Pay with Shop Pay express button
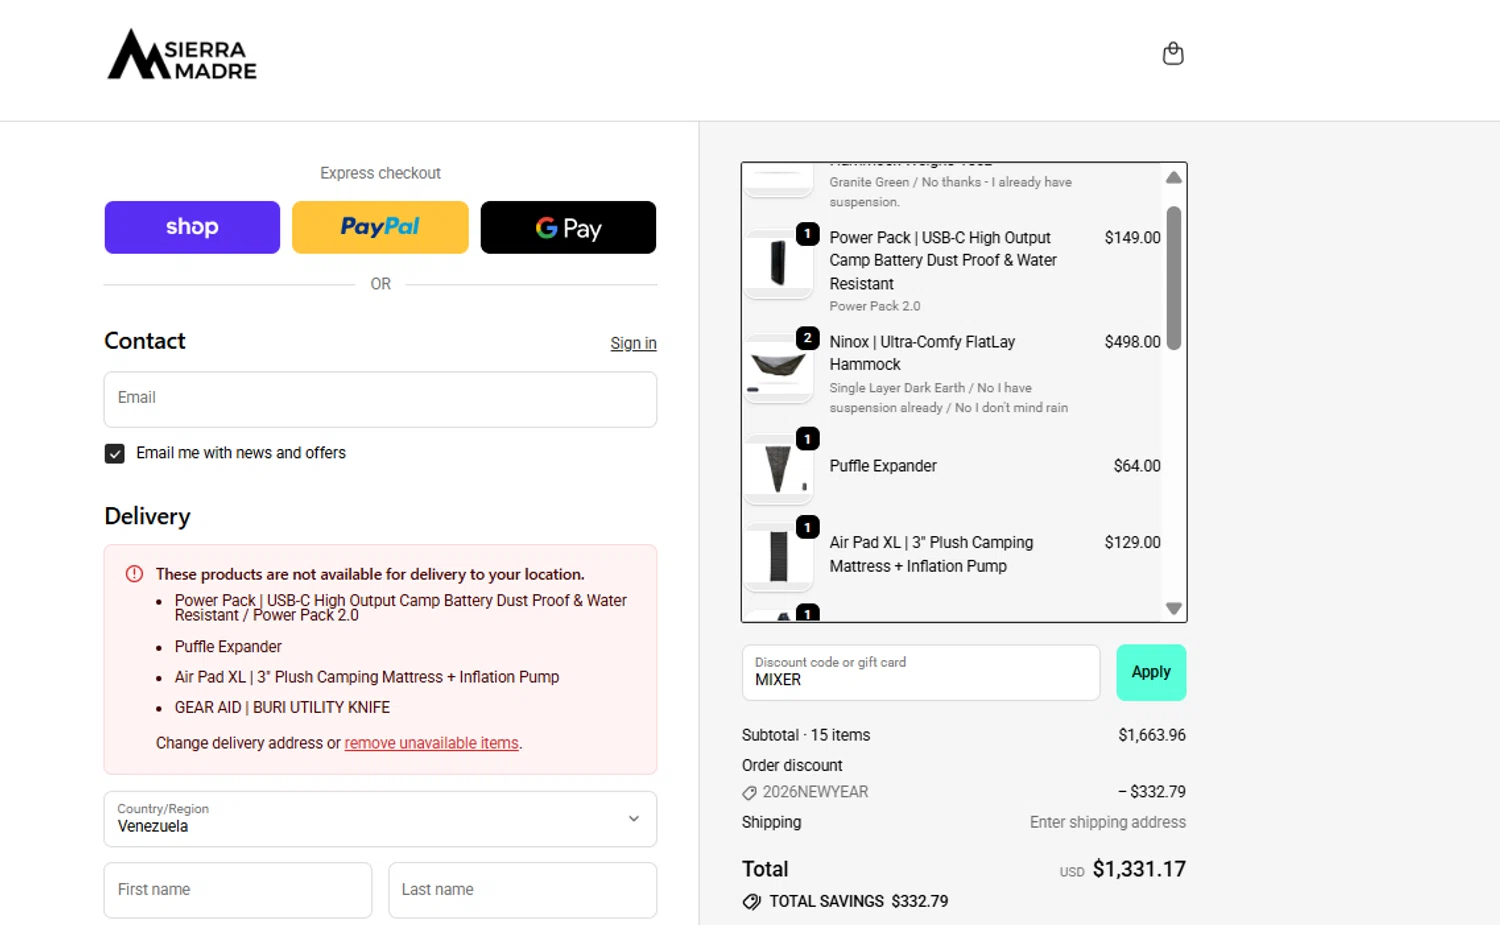The width and height of the screenshot is (1500, 925). pyautogui.click(x=192, y=227)
